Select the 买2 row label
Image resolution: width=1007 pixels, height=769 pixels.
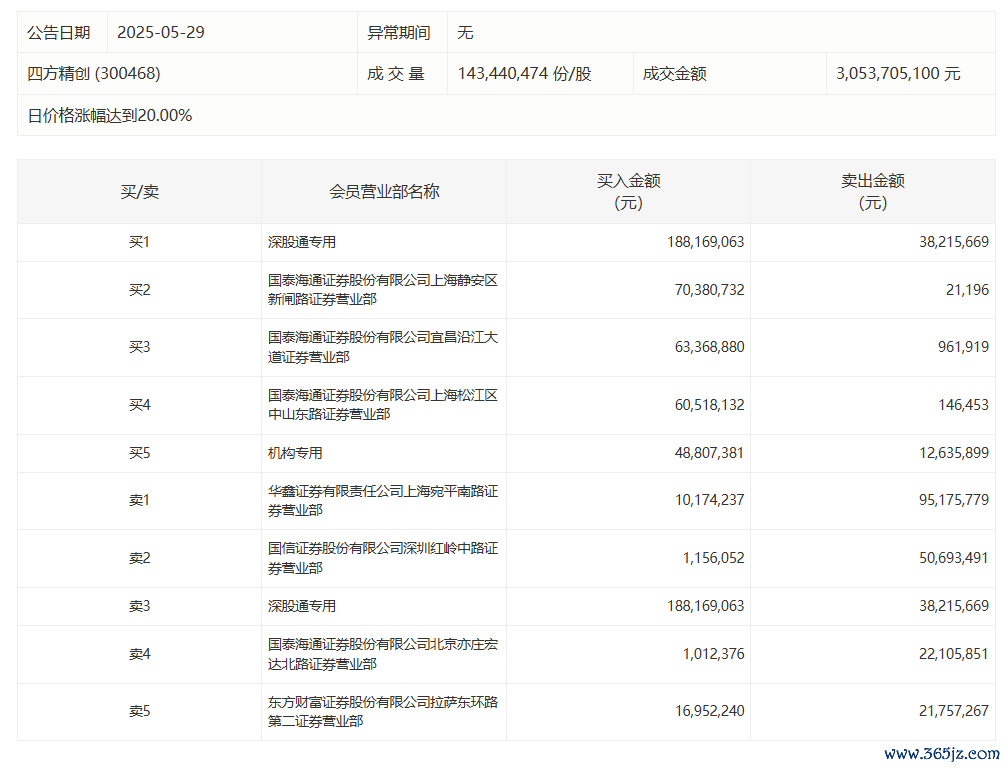point(139,290)
